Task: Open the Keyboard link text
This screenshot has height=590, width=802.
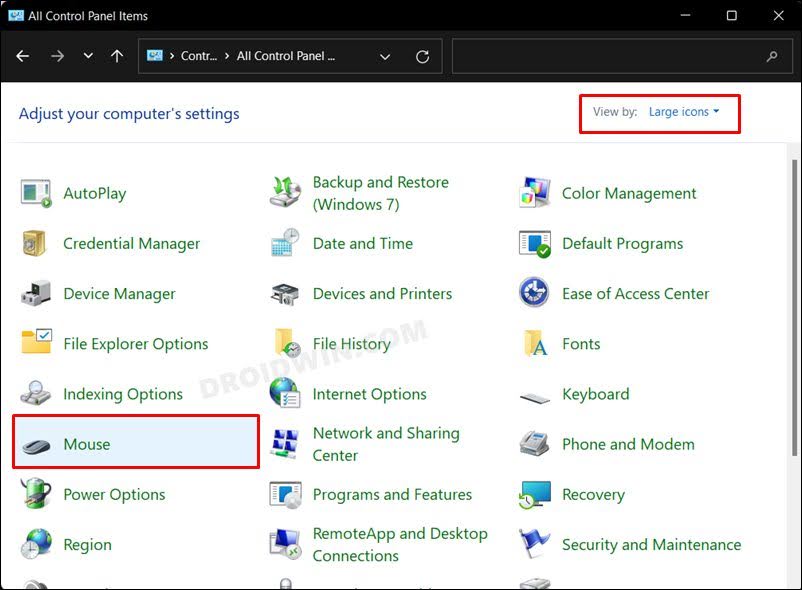Action: pyautogui.click(x=595, y=394)
